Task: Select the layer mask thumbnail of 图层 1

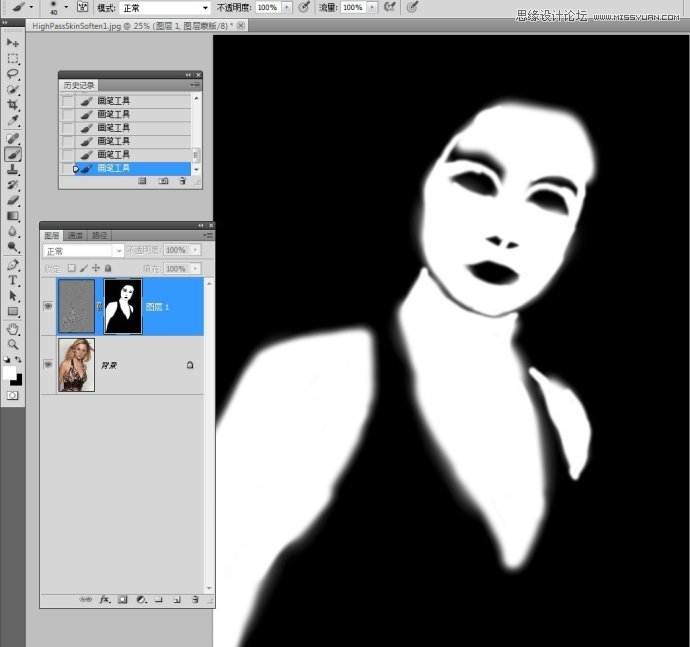Action: click(123, 307)
